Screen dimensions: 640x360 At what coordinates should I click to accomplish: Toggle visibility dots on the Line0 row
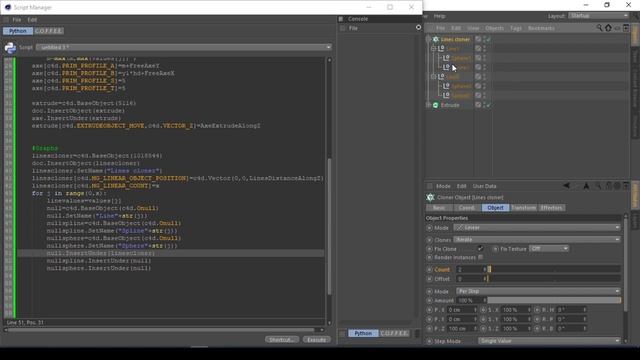(x=484, y=77)
